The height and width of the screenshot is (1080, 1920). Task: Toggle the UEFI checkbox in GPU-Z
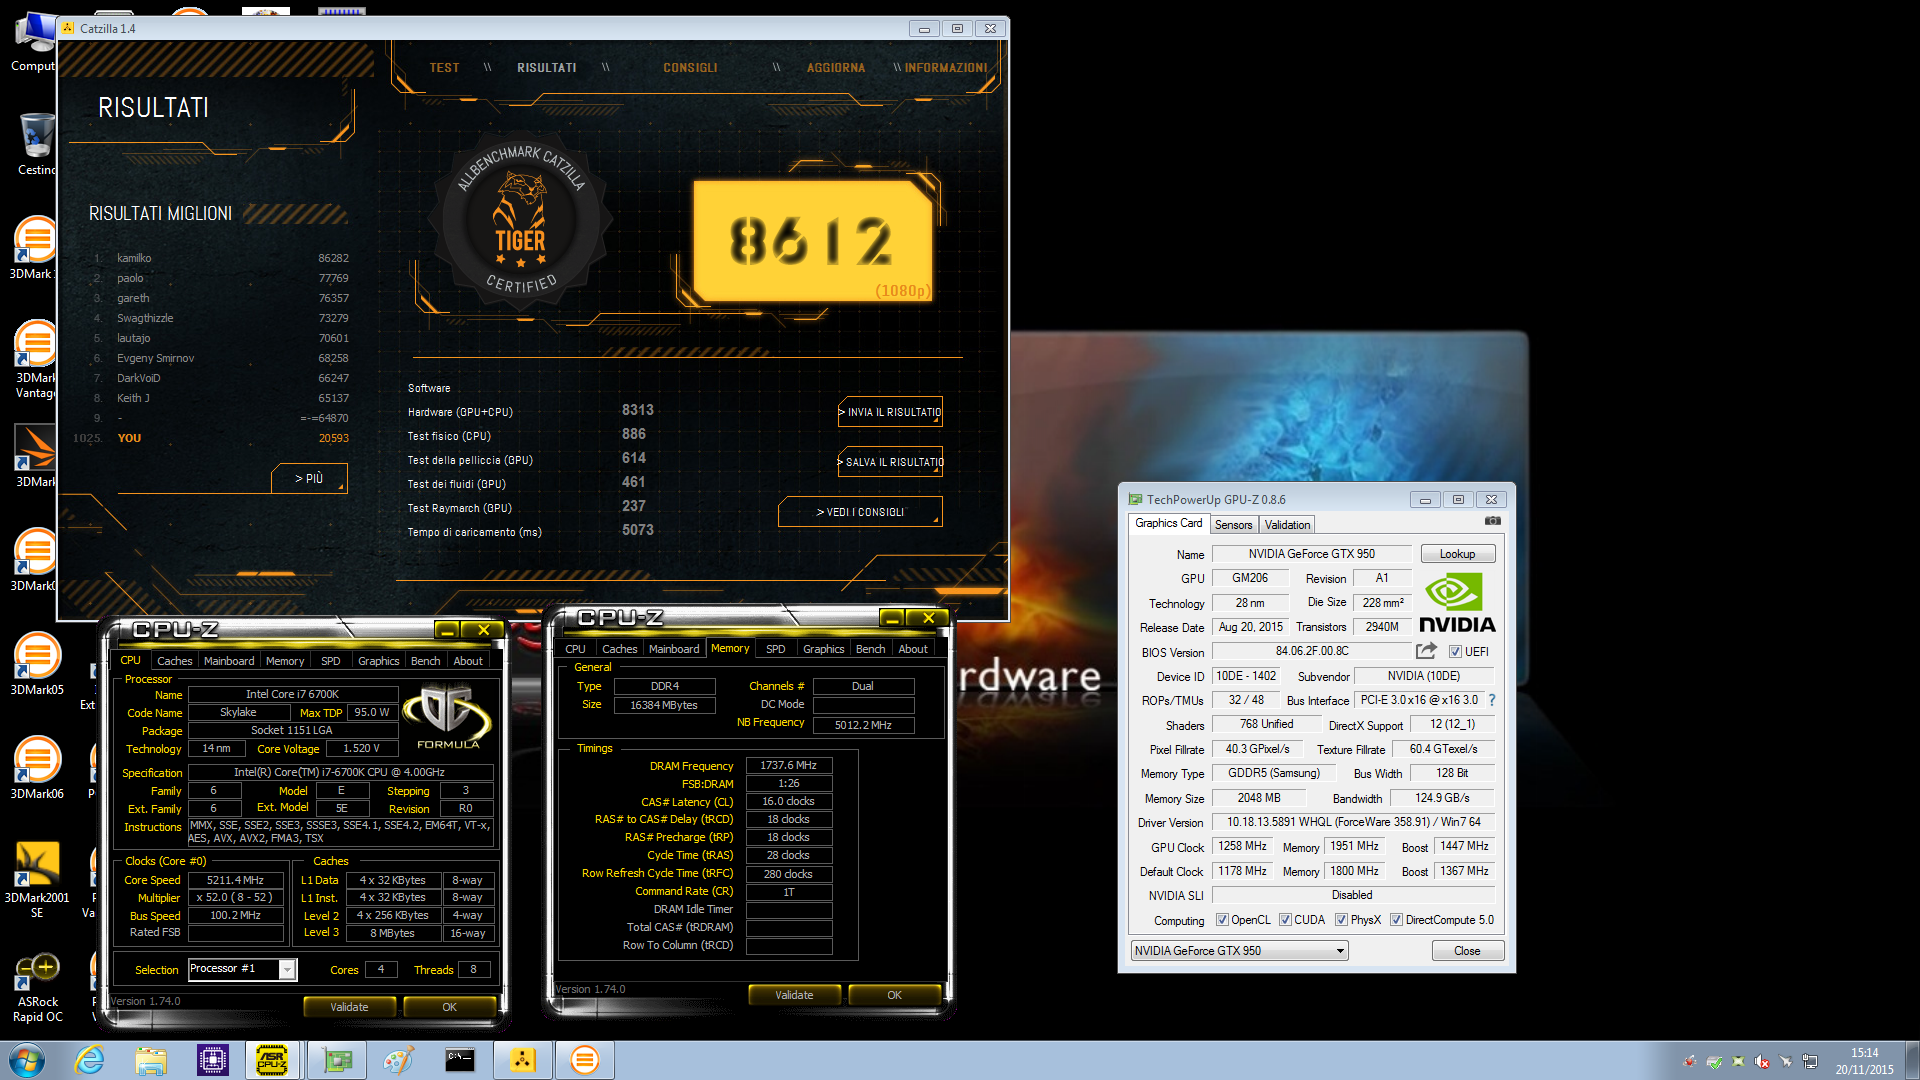1456,651
